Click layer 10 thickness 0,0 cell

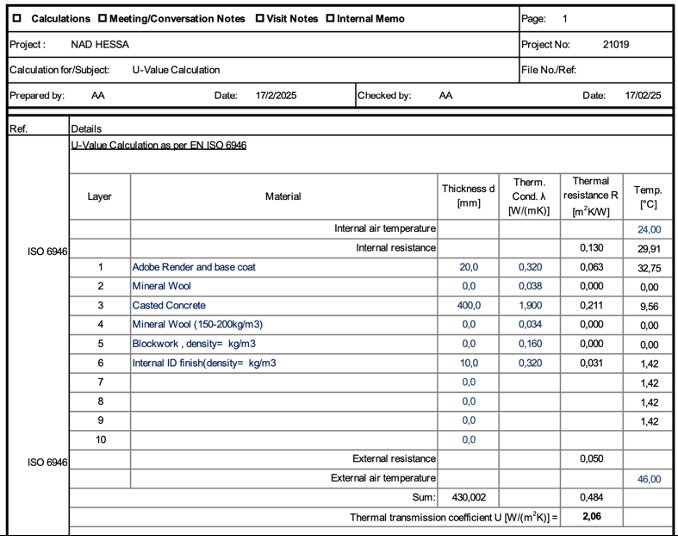[469, 440]
